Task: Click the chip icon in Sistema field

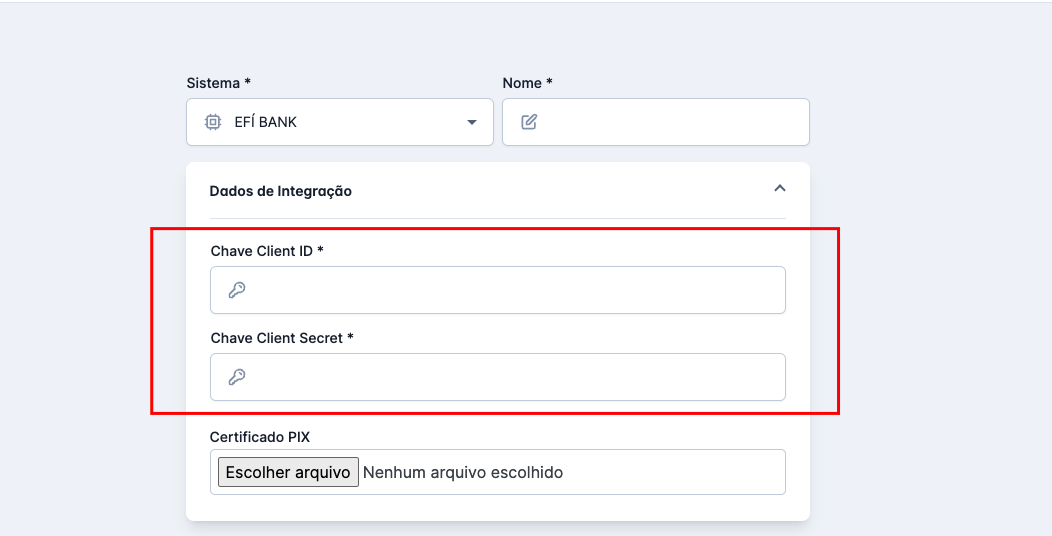Action: (x=213, y=122)
